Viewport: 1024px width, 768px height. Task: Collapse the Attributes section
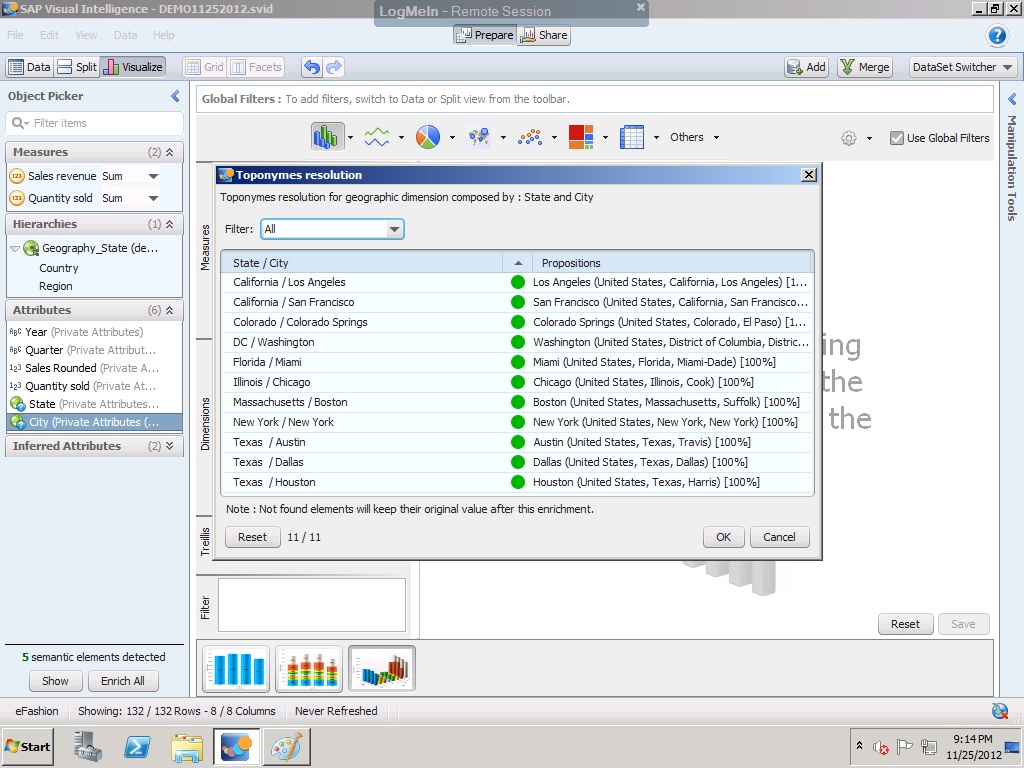click(170, 310)
